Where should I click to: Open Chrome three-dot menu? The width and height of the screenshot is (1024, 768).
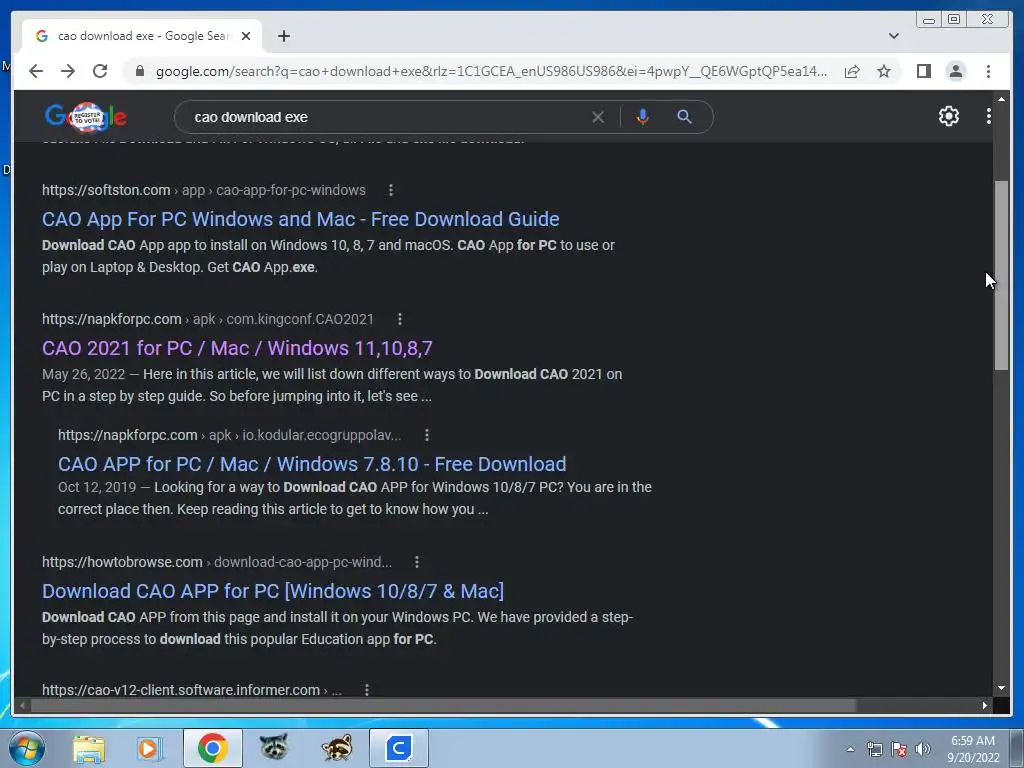coord(988,71)
